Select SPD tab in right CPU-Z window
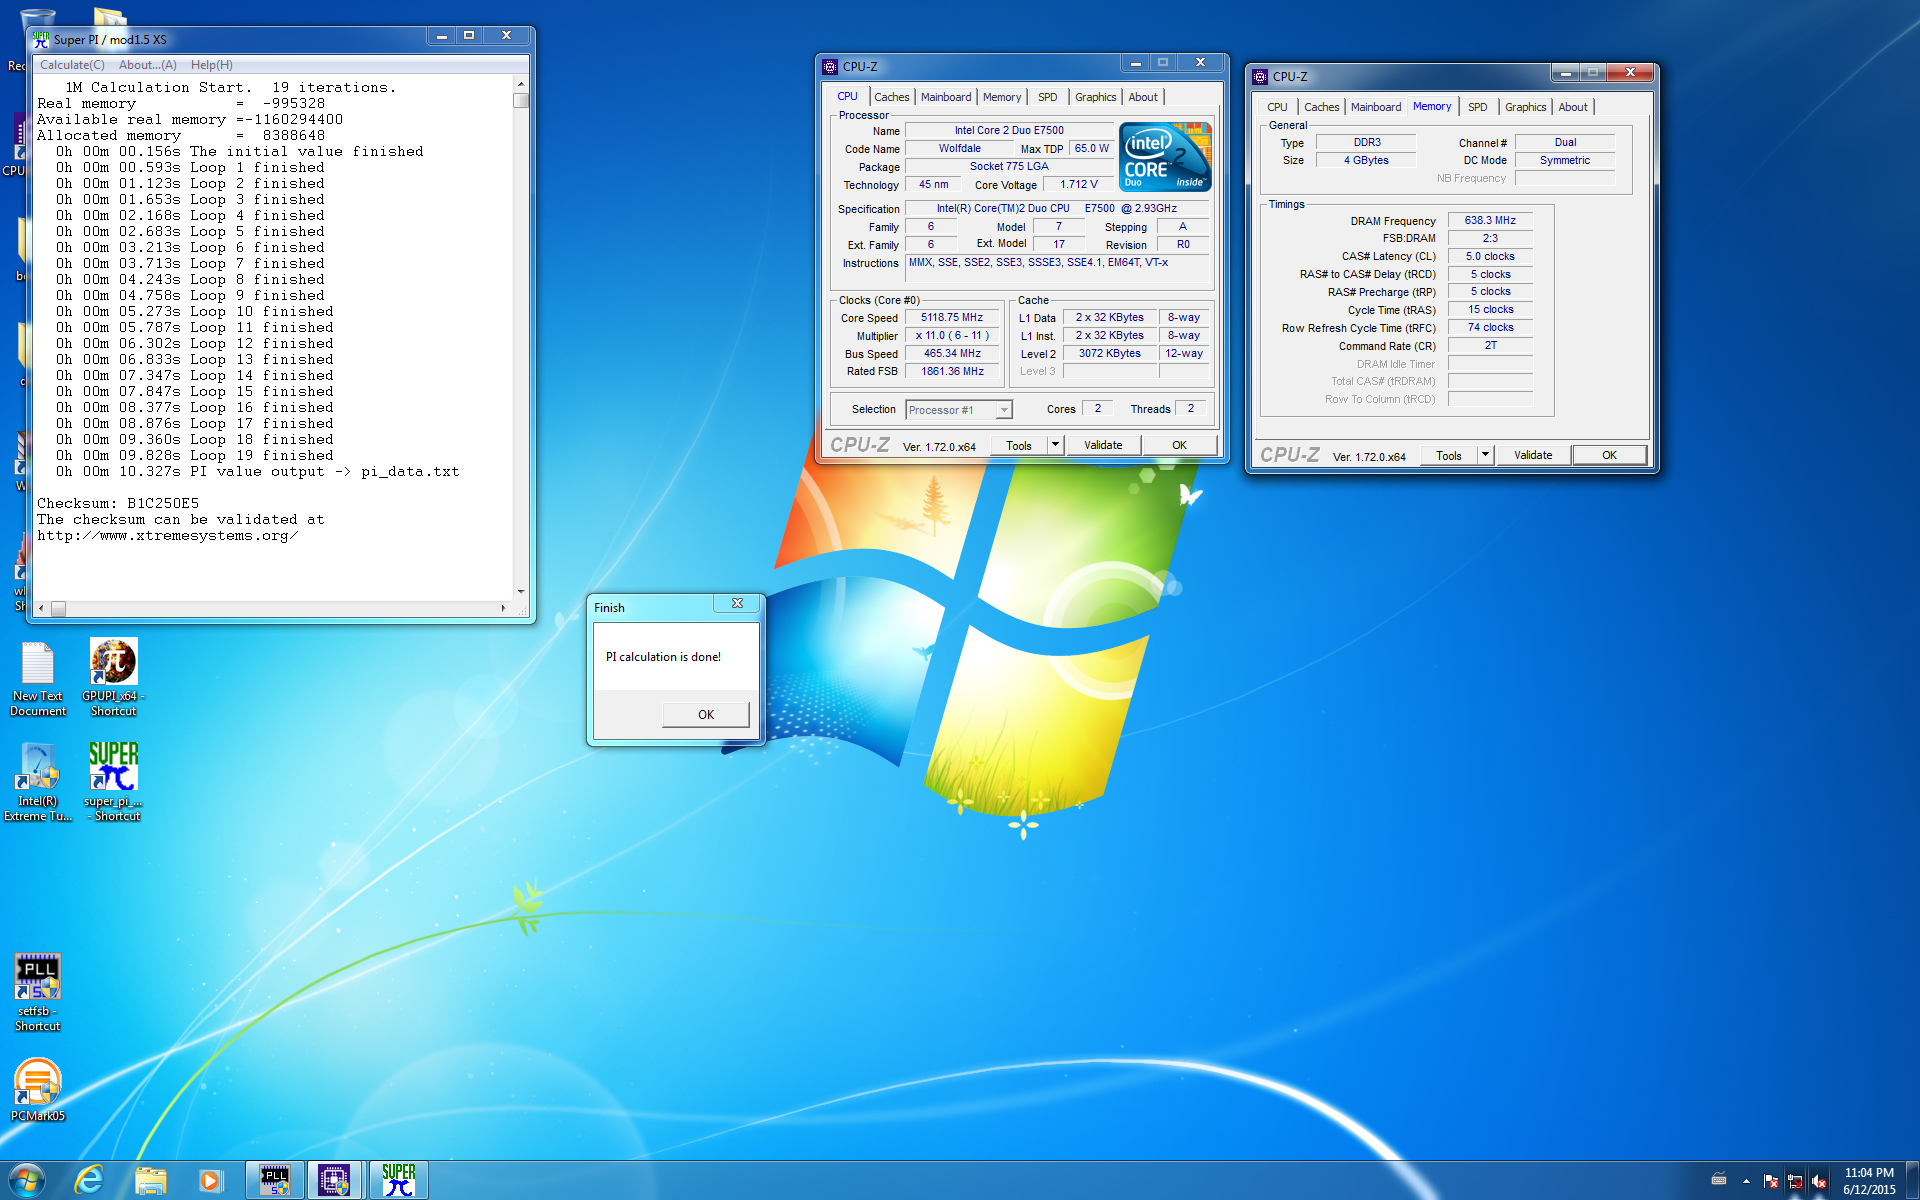This screenshot has width=1920, height=1200. tap(1478, 107)
